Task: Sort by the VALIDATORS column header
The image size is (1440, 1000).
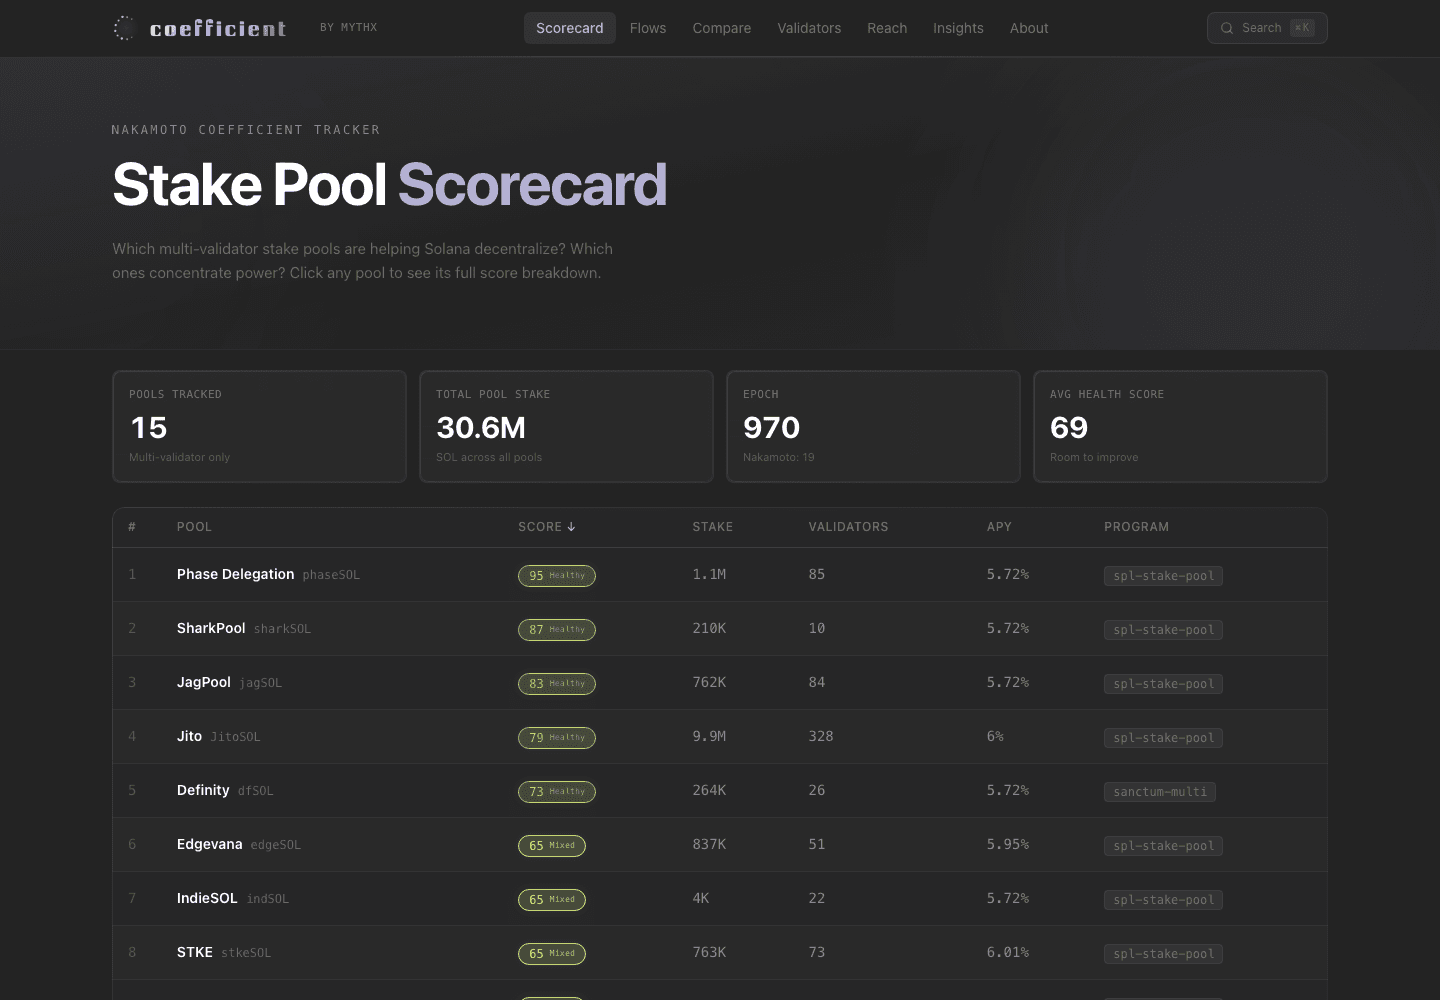Action: click(848, 527)
